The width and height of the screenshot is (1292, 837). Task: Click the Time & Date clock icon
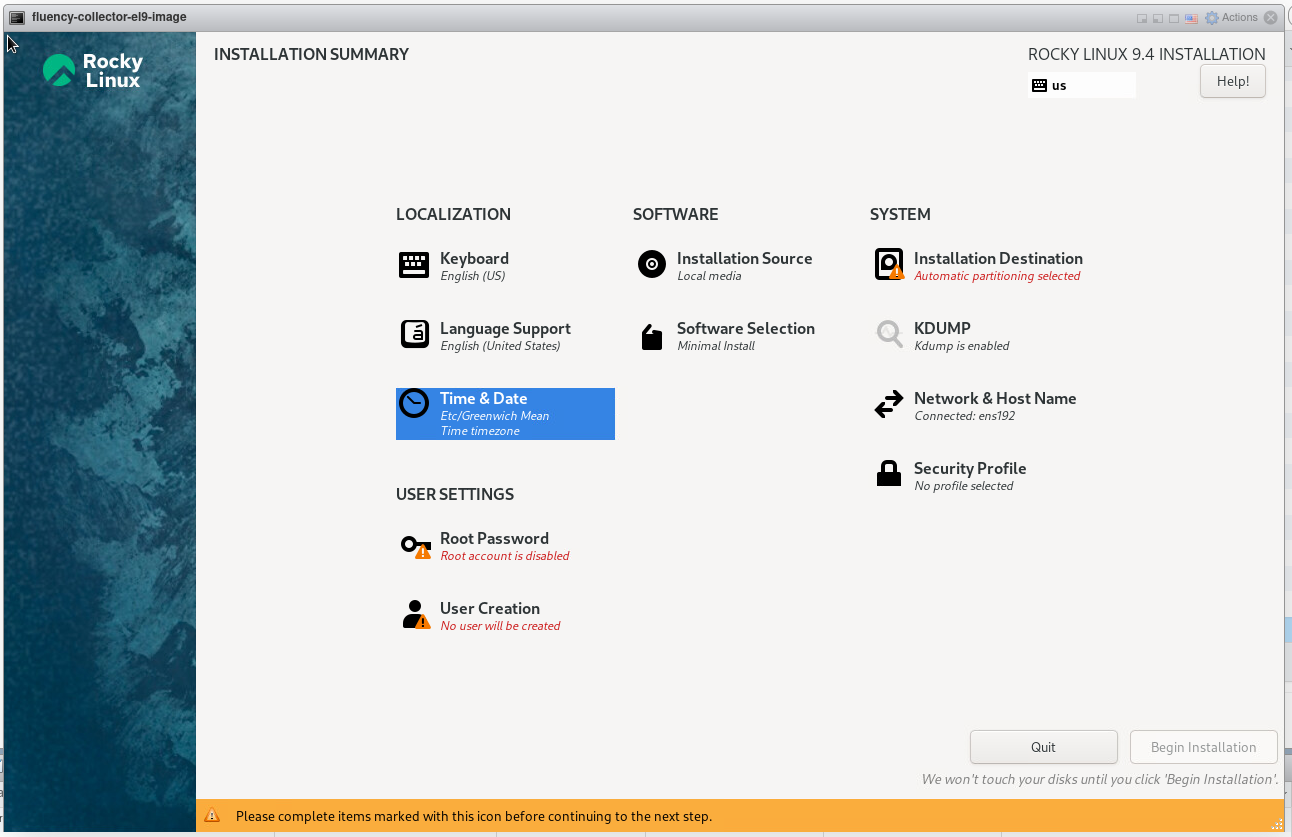414,403
